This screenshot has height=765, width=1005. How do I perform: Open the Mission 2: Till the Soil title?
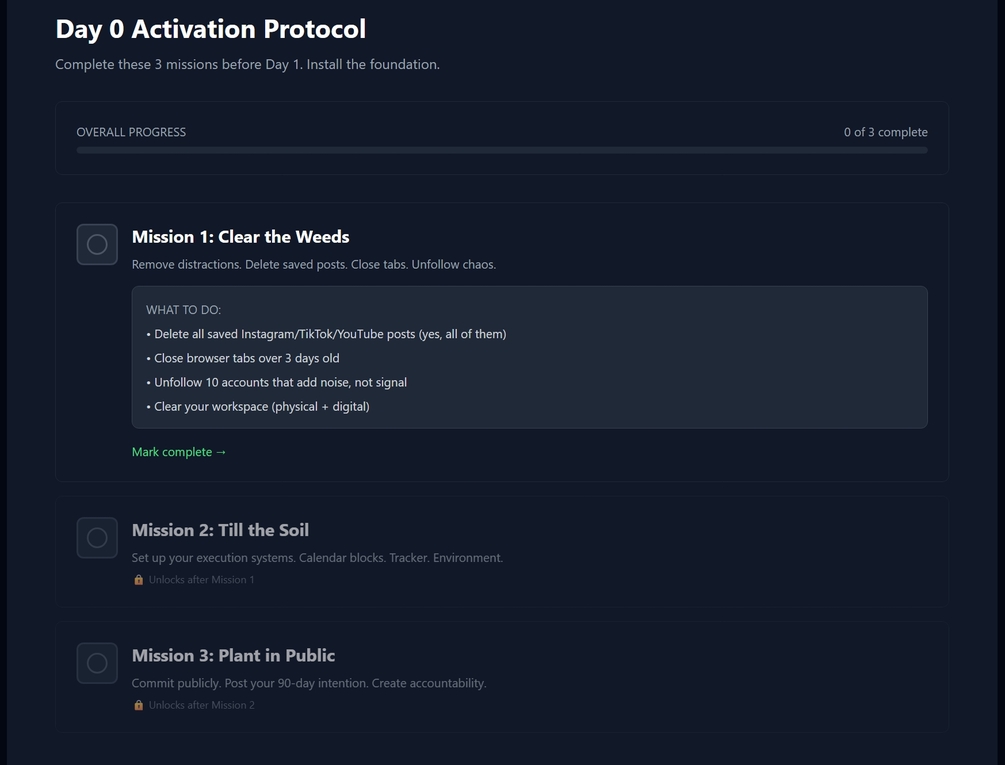pos(220,530)
